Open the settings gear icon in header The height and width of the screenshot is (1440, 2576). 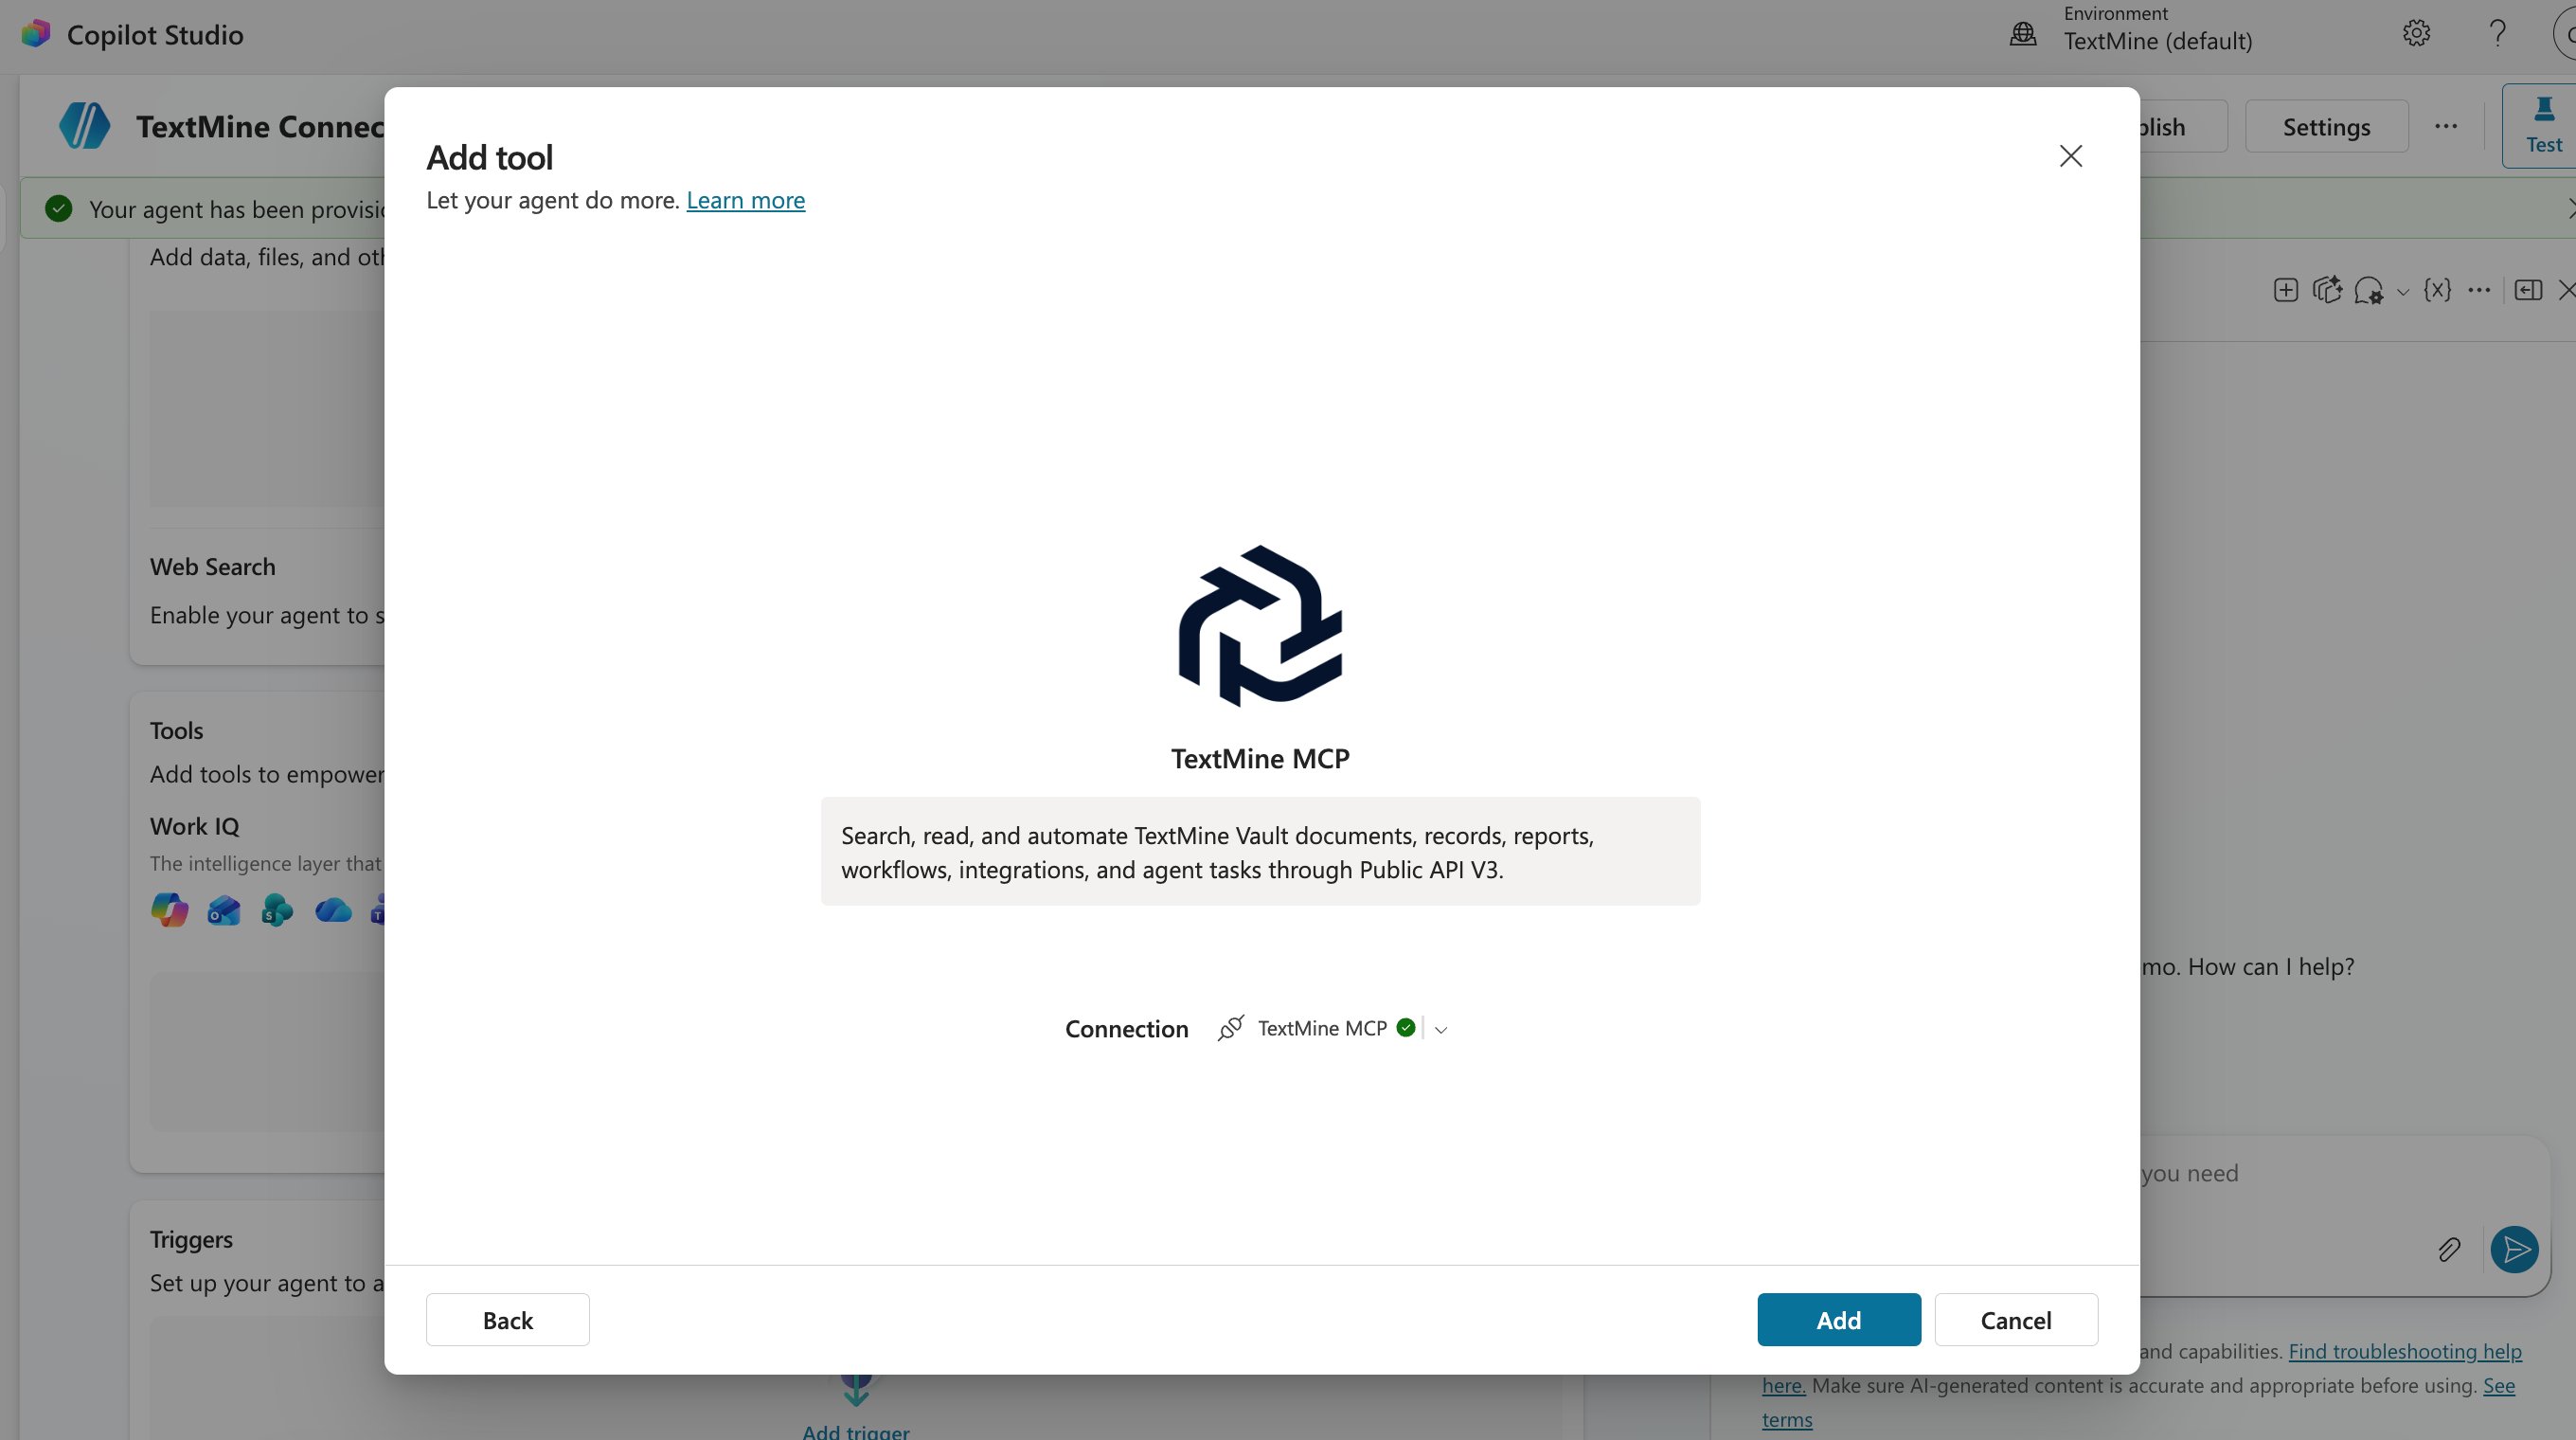click(x=2416, y=33)
